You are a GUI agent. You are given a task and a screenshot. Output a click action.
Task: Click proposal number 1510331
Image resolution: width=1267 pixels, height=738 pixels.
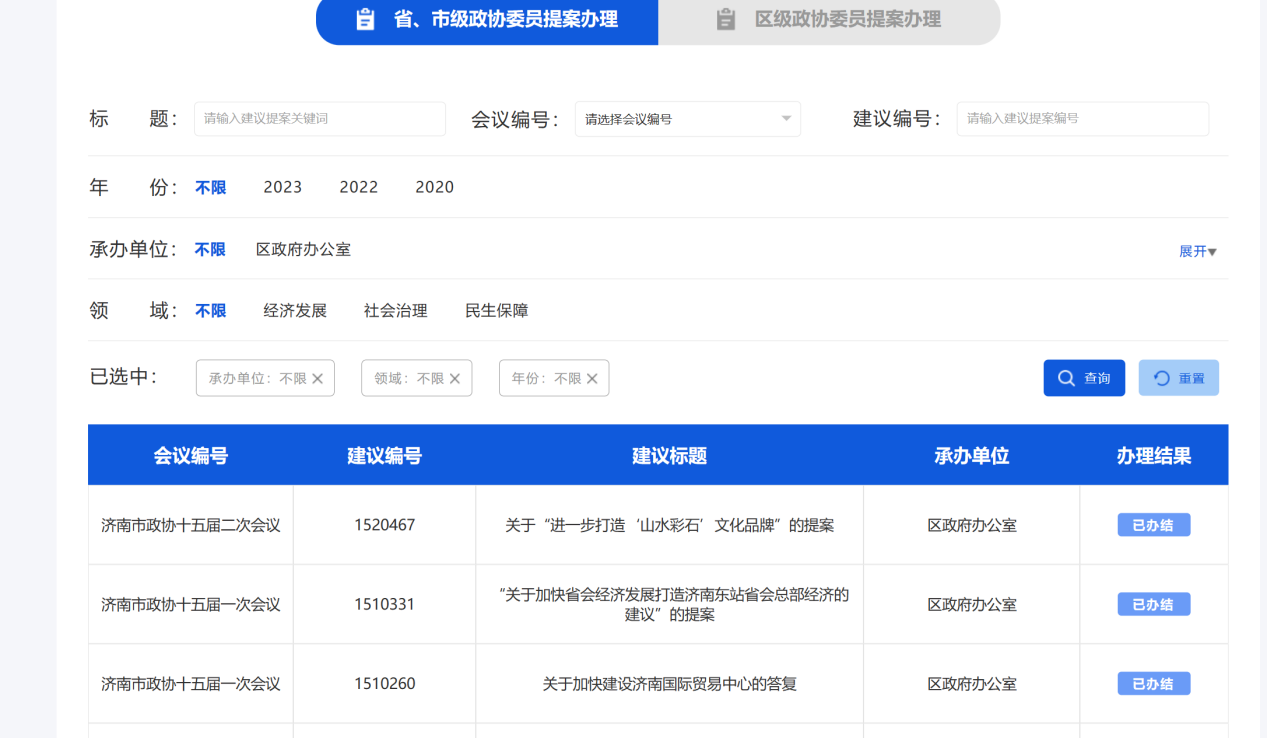point(385,605)
